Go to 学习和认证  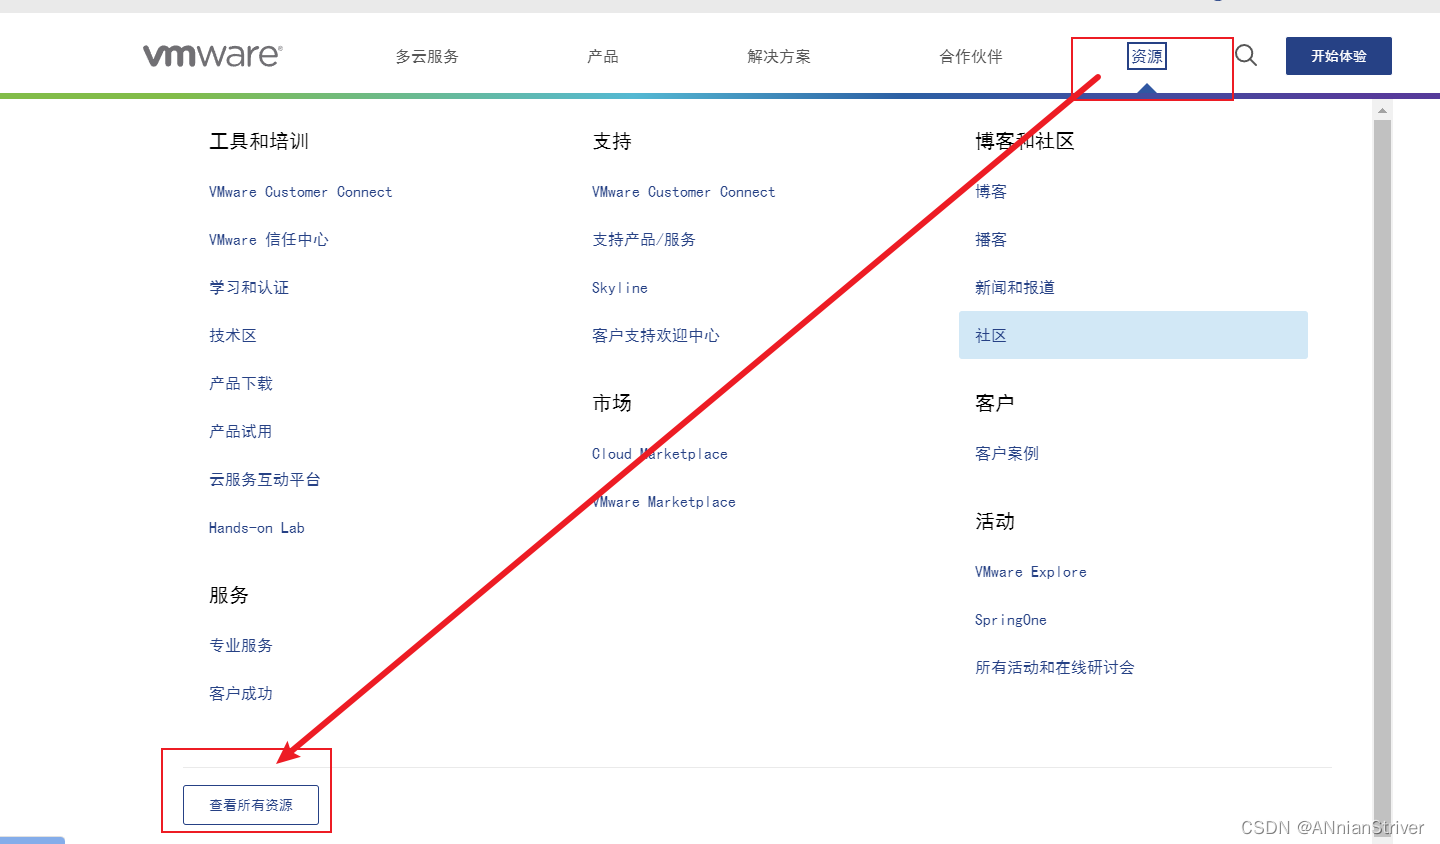249,288
